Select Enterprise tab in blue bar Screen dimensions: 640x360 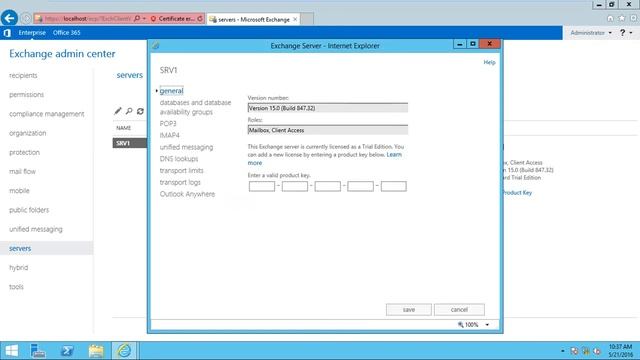click(x=32, y=33)
